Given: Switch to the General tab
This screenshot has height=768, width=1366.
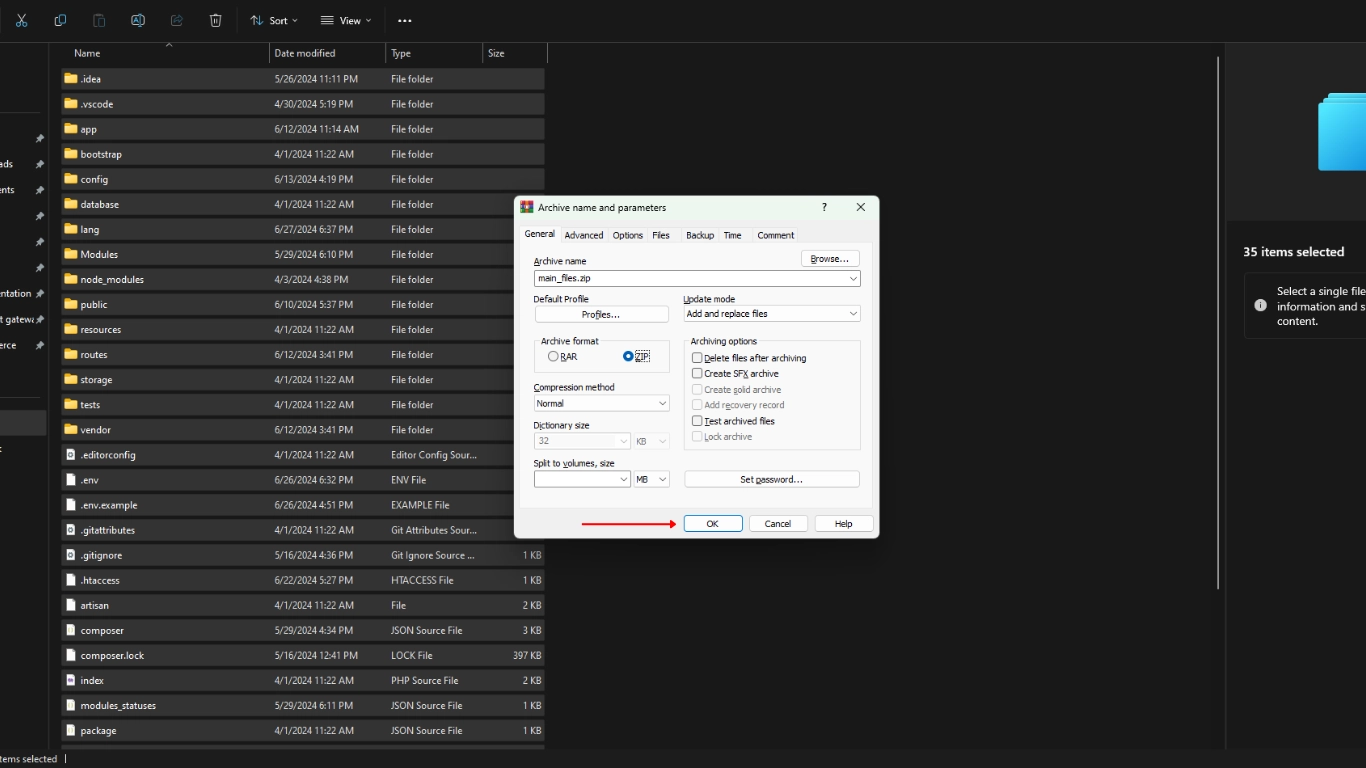Looking at the screenshot, I should 540,234.
